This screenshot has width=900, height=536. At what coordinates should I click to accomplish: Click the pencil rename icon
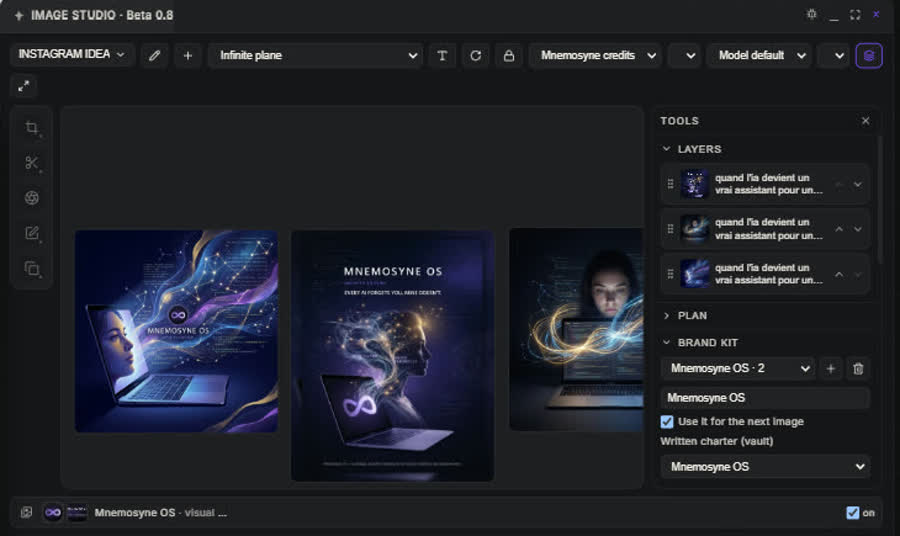click(154, 56)
